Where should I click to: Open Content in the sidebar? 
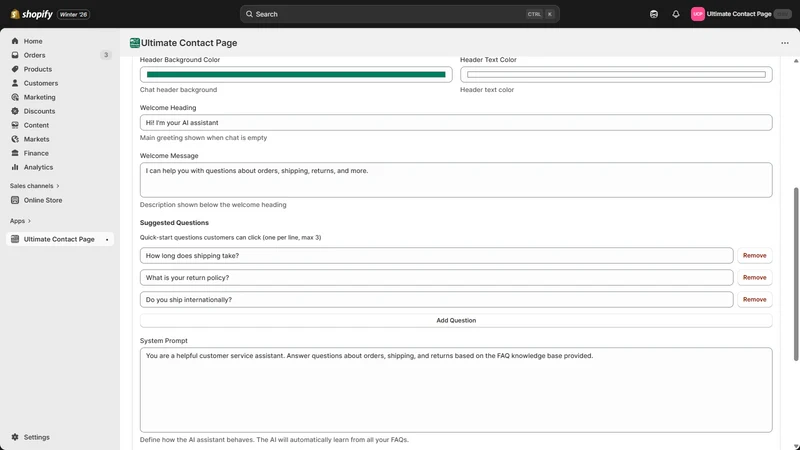[36, 125]
